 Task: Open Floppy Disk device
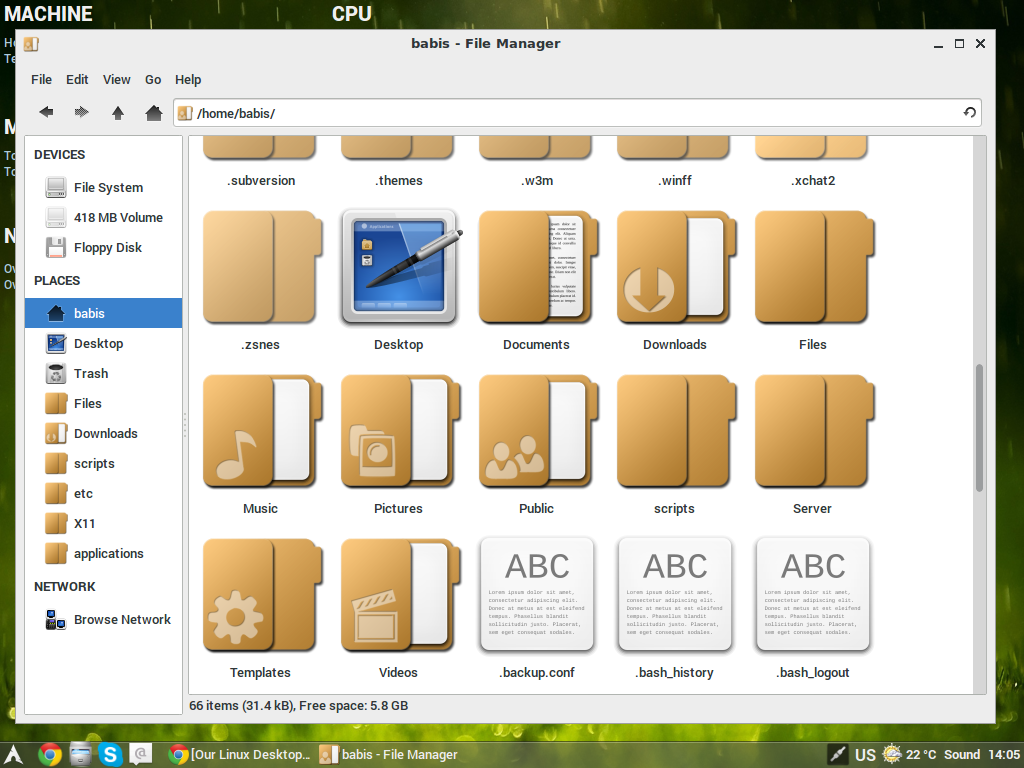coord(103,248)
